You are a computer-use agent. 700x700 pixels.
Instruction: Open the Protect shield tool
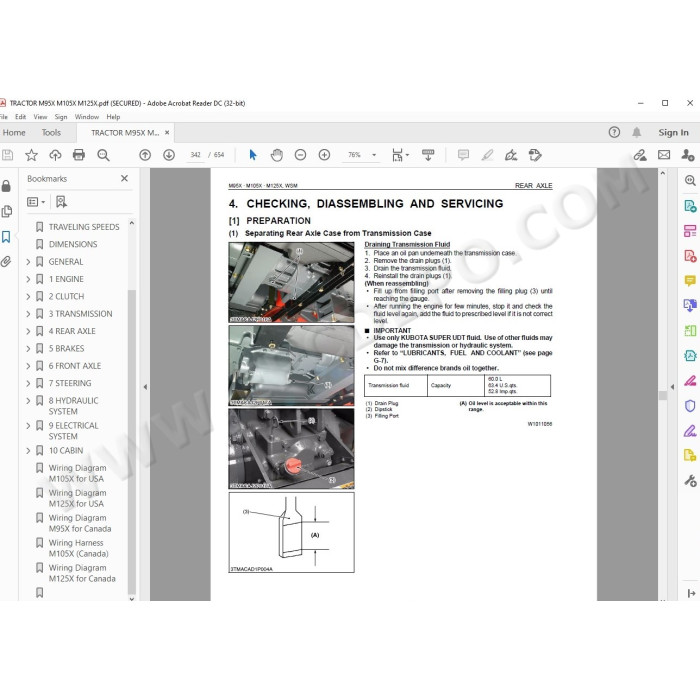click(690, 406)
